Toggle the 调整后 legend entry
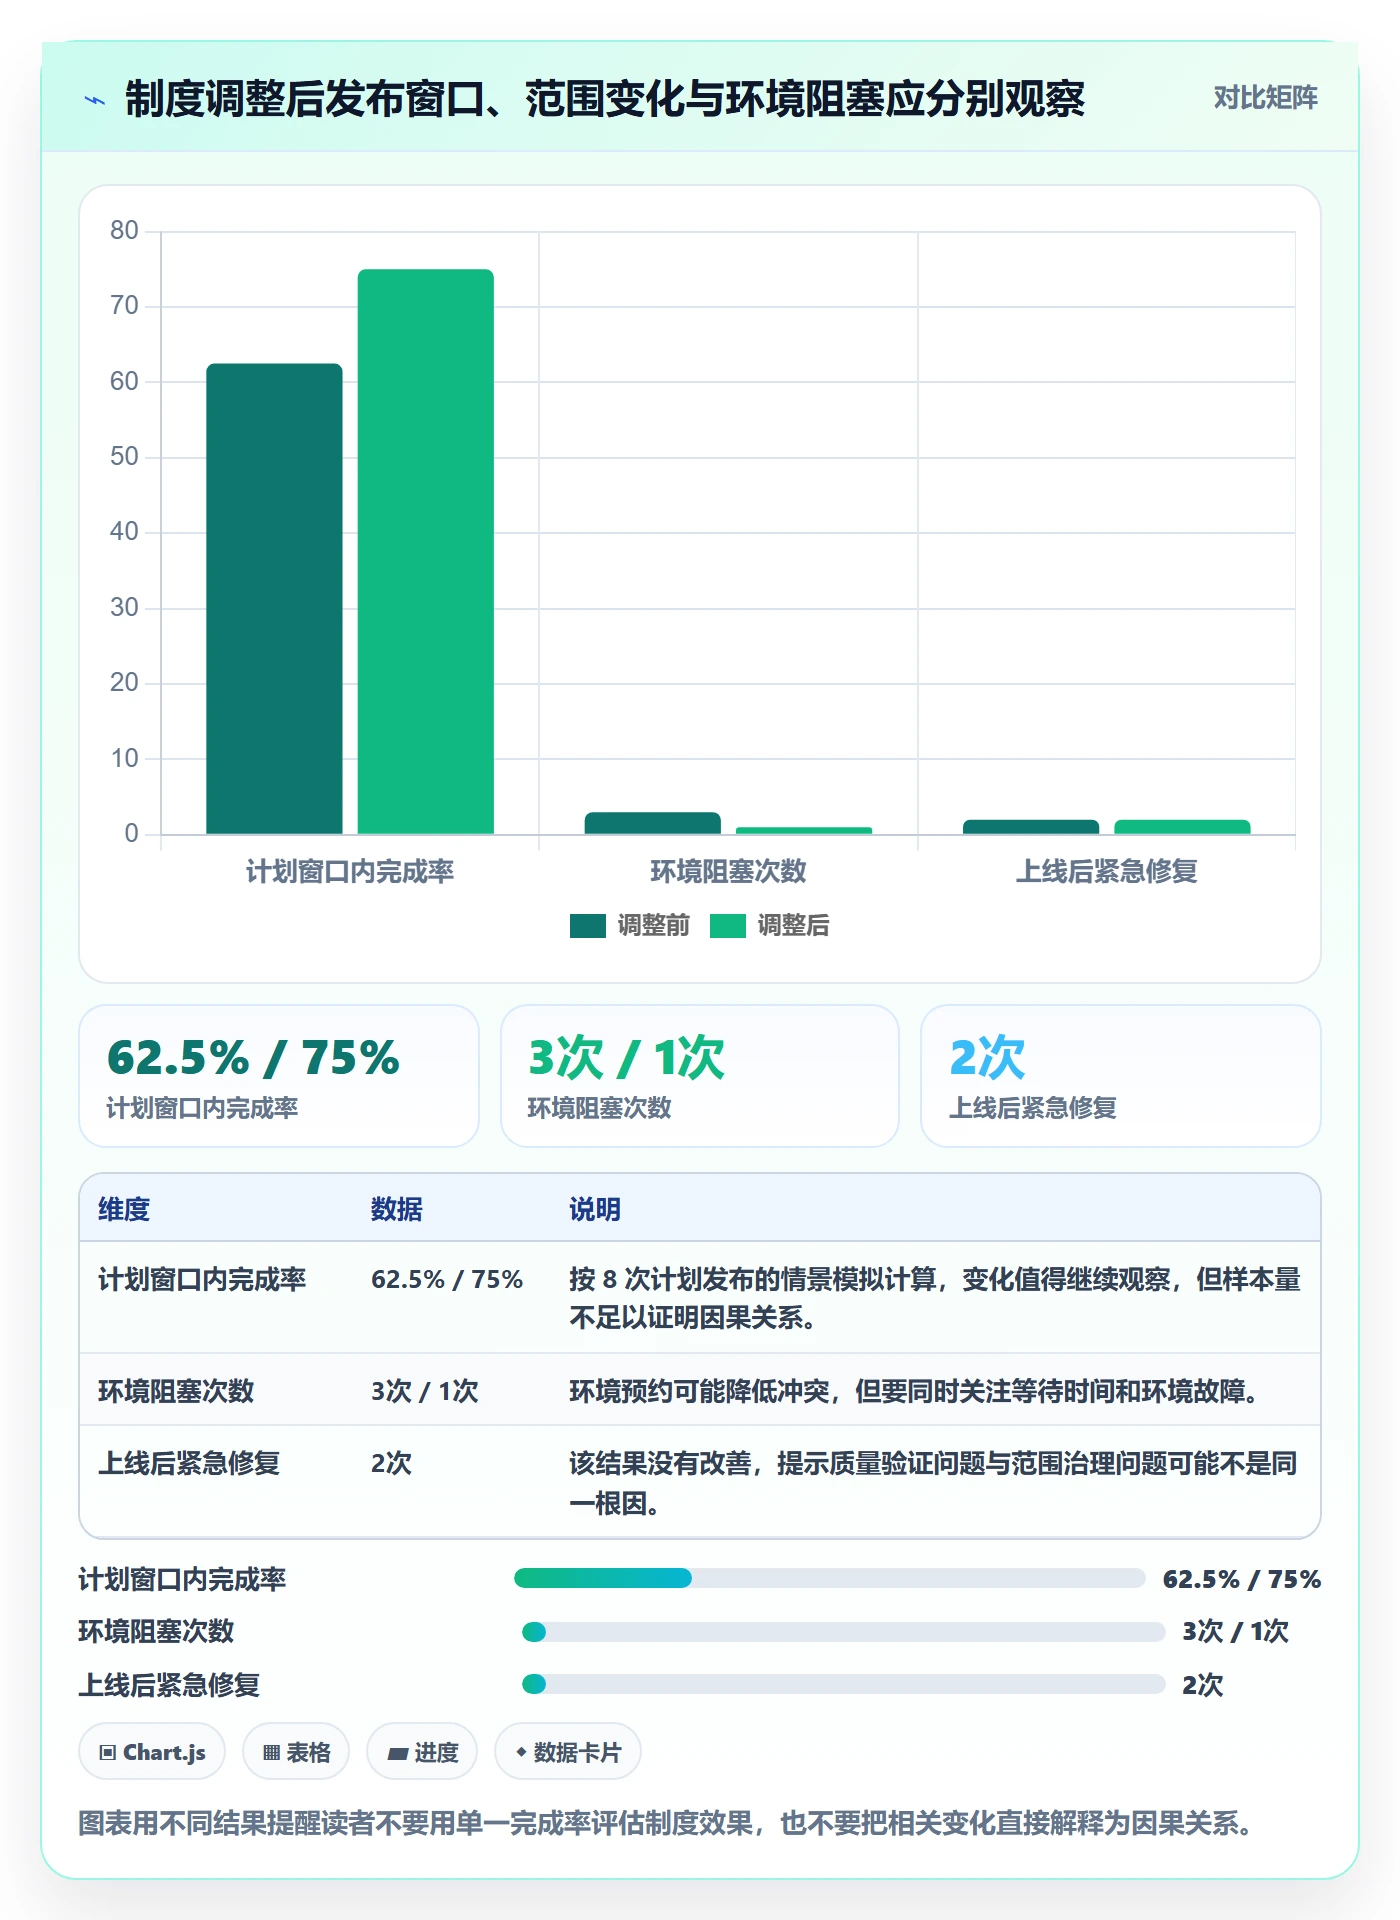 click(x=770, y=925)
